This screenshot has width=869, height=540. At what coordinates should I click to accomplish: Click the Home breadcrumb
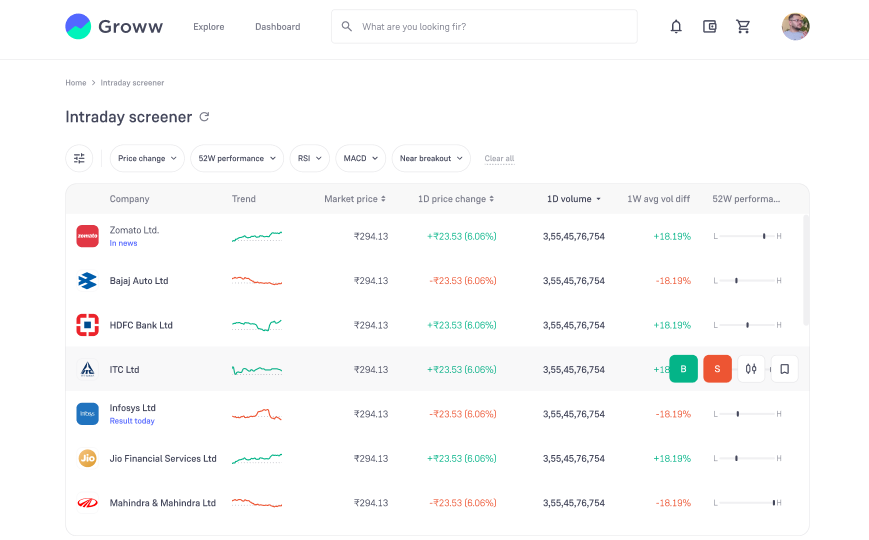tap(76, 83)
